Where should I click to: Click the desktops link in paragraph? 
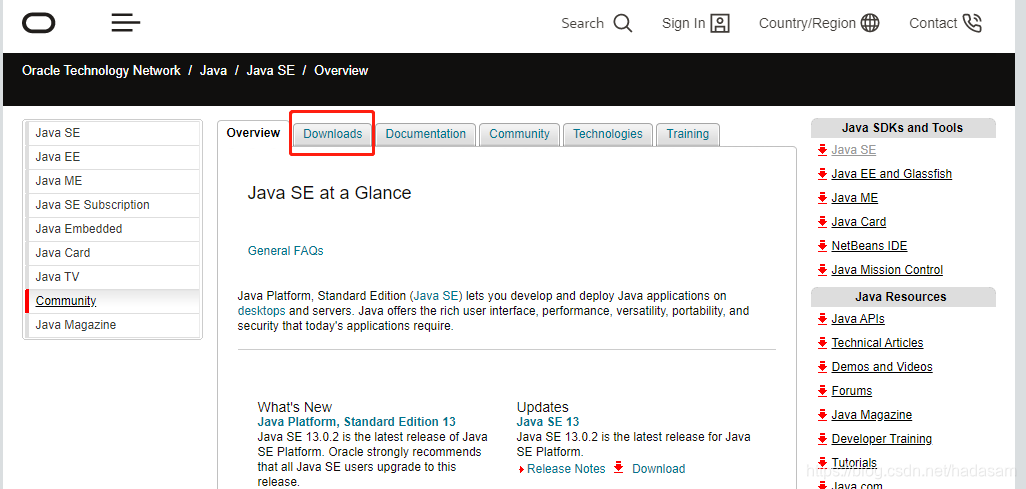coord(262,311)
